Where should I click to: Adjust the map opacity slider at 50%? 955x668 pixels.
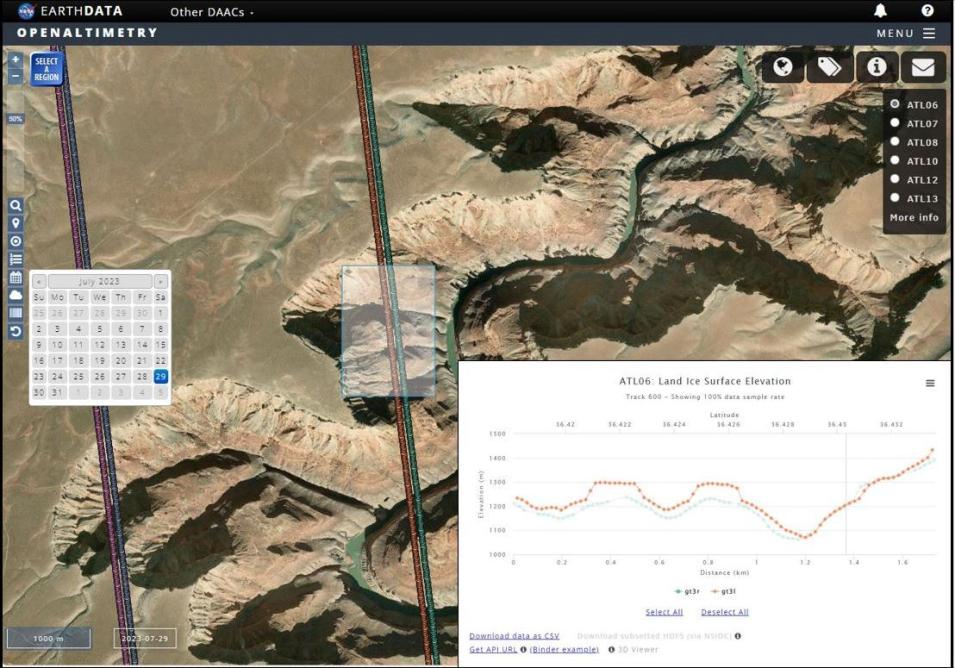tap(16, 119)
